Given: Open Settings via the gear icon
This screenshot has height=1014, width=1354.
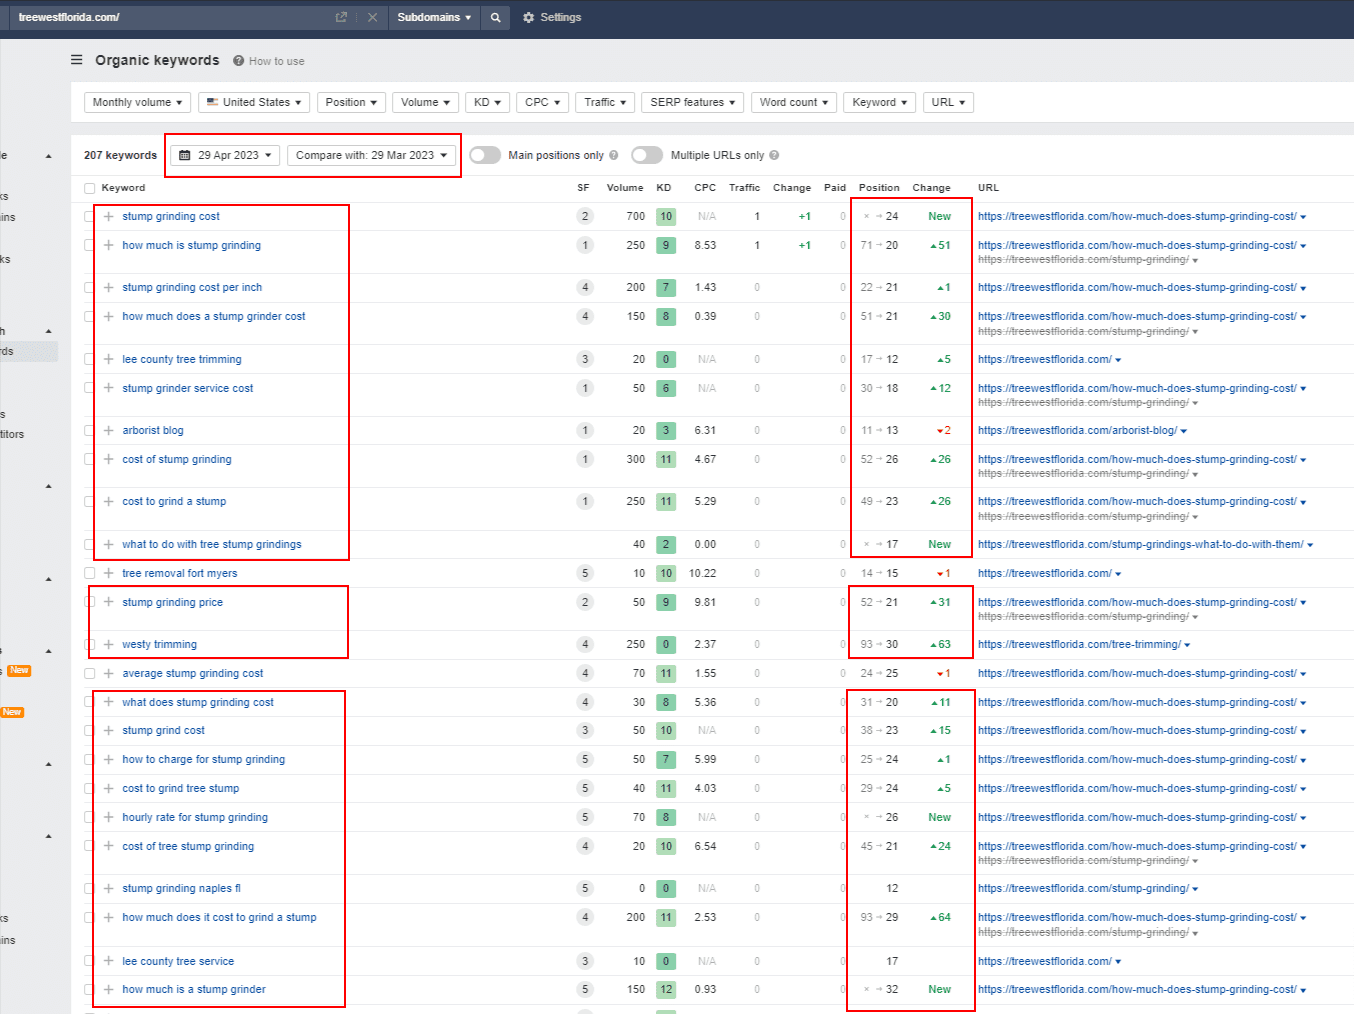Looking at the screenshot, I should tap(529, 17).
